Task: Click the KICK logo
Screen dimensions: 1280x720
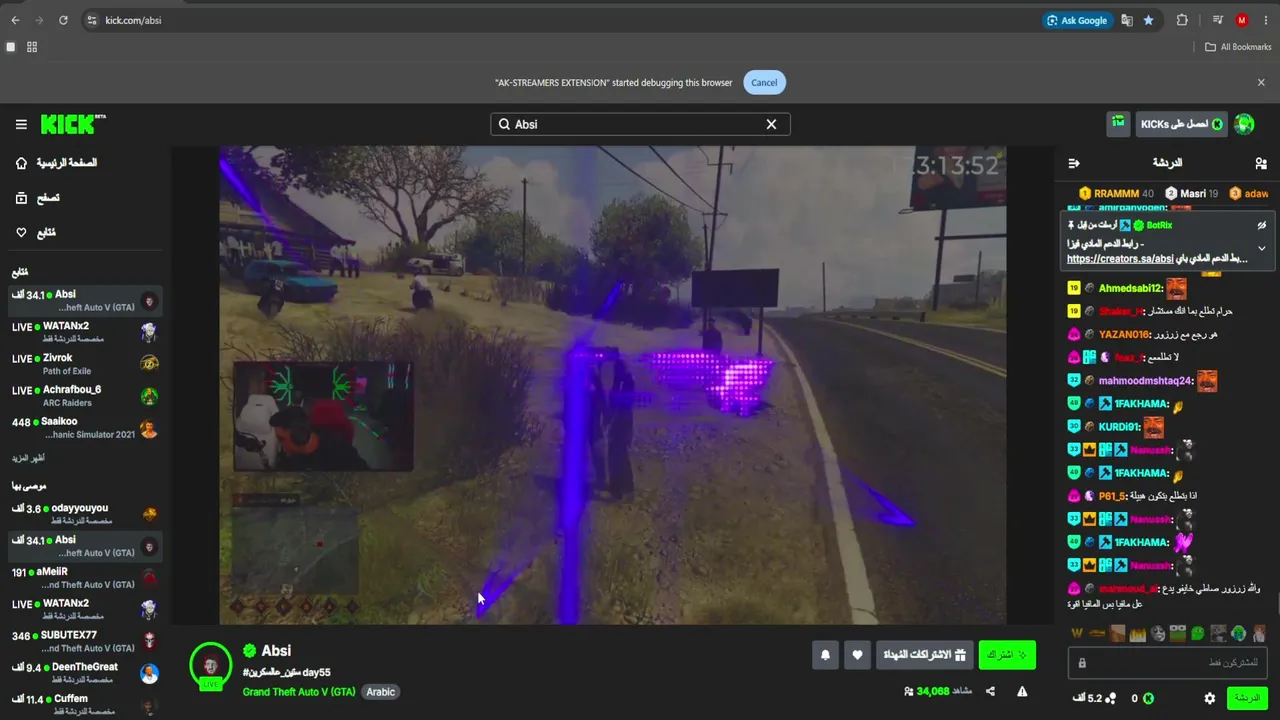Action: (73, 124)
